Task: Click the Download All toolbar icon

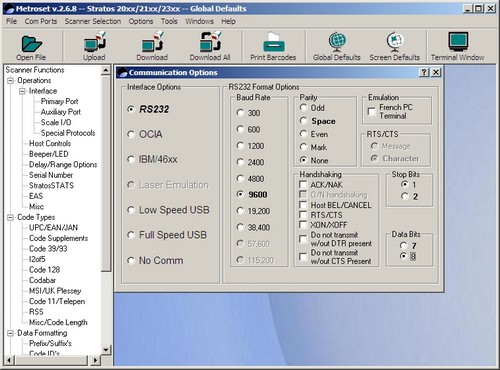Action: [x=211, y=42]
